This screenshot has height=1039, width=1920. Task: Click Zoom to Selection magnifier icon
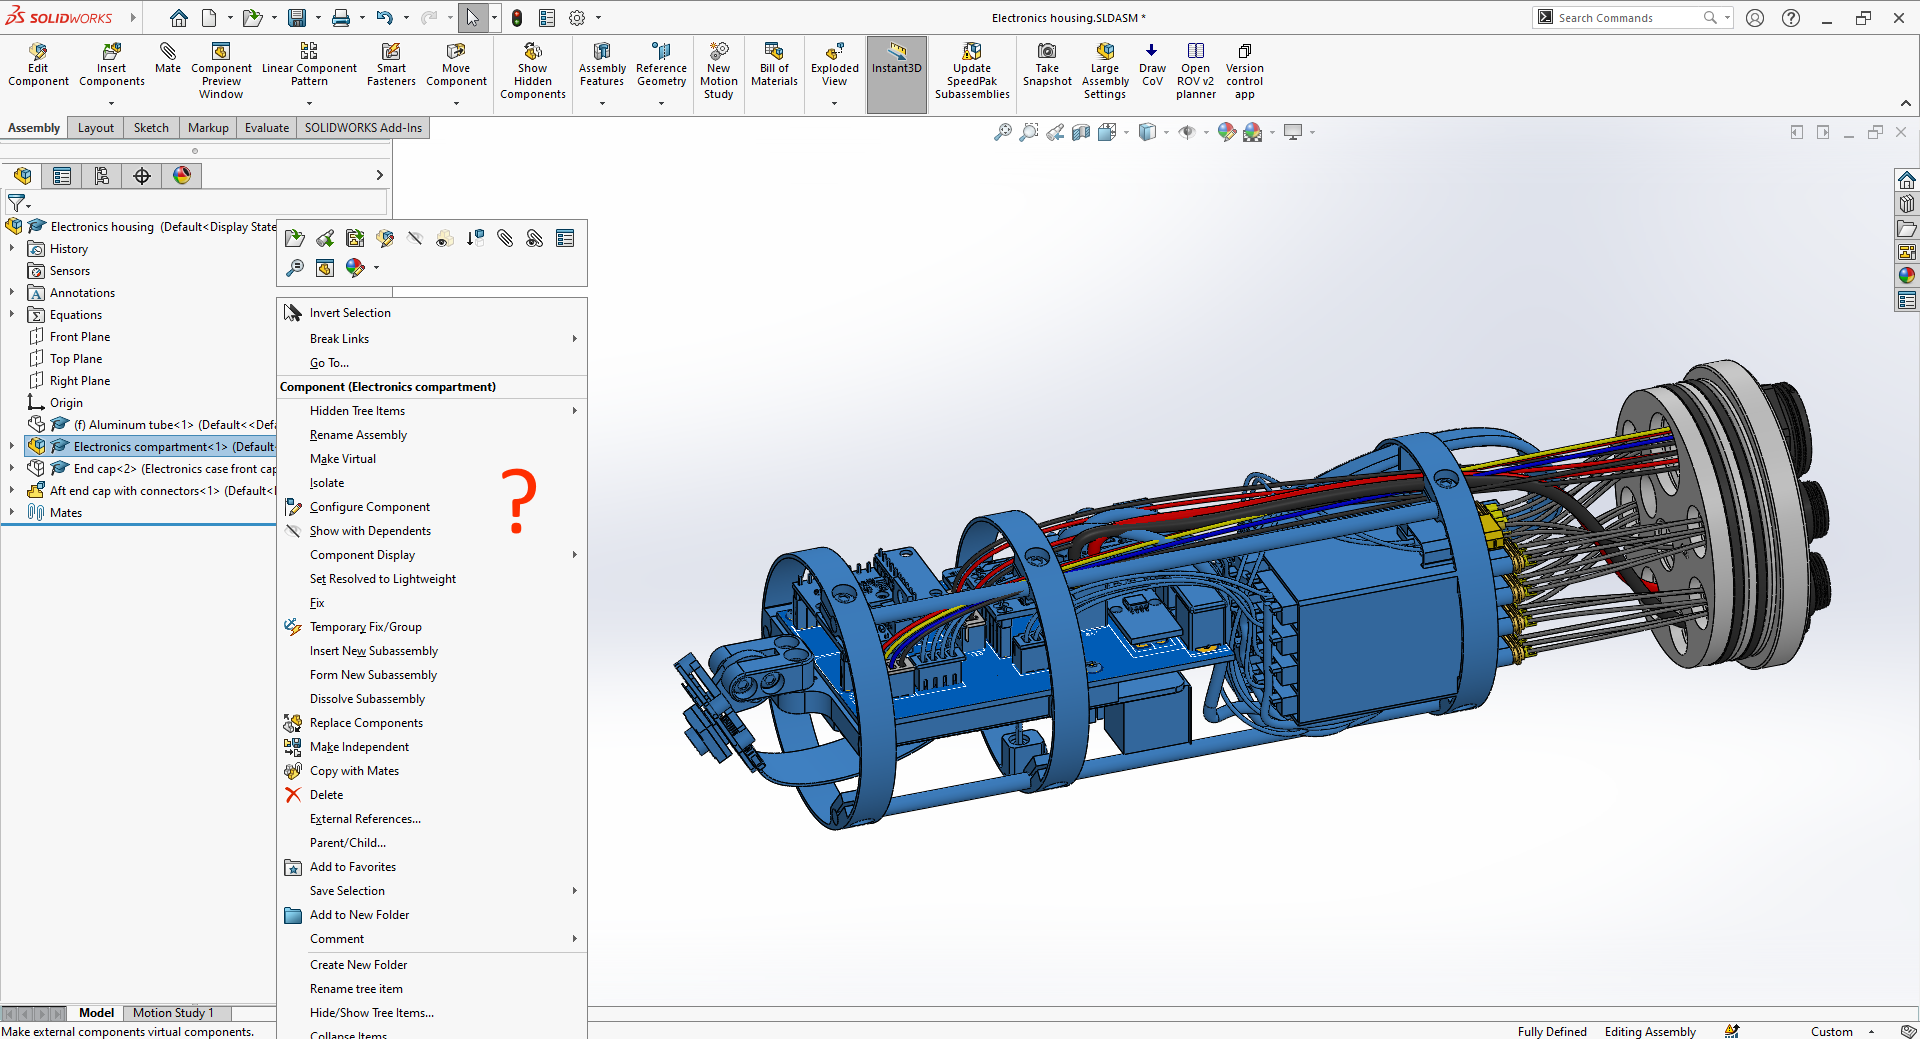(x=294, y=268)
